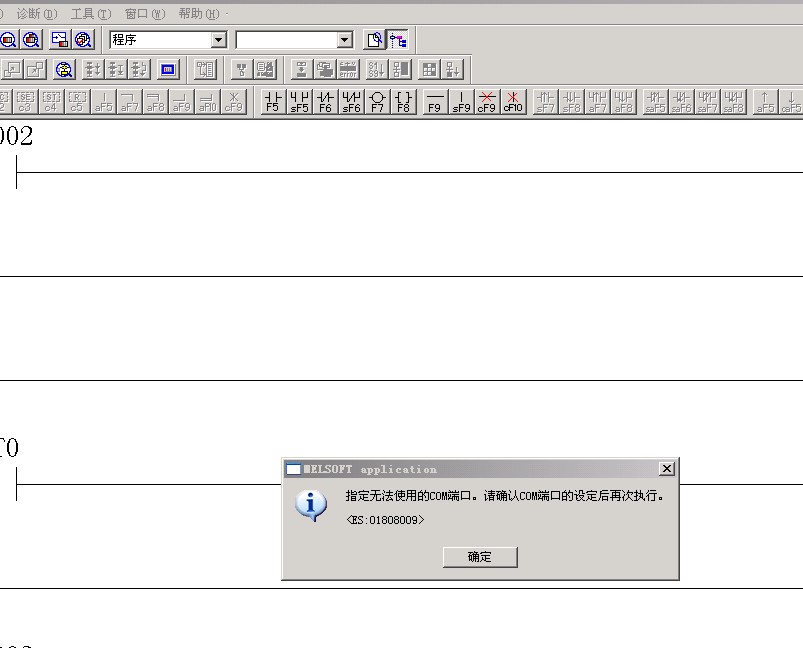Toggle the project tree view icon
Screen dimensions: 803x648
(399, 40)
